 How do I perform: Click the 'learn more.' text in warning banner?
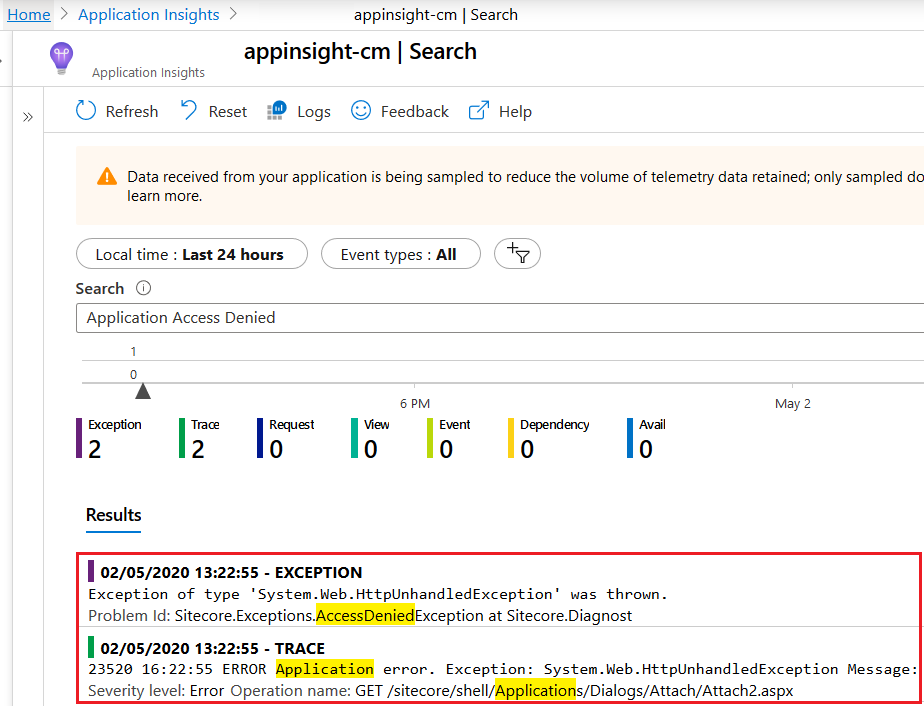(x=164, y=196)
